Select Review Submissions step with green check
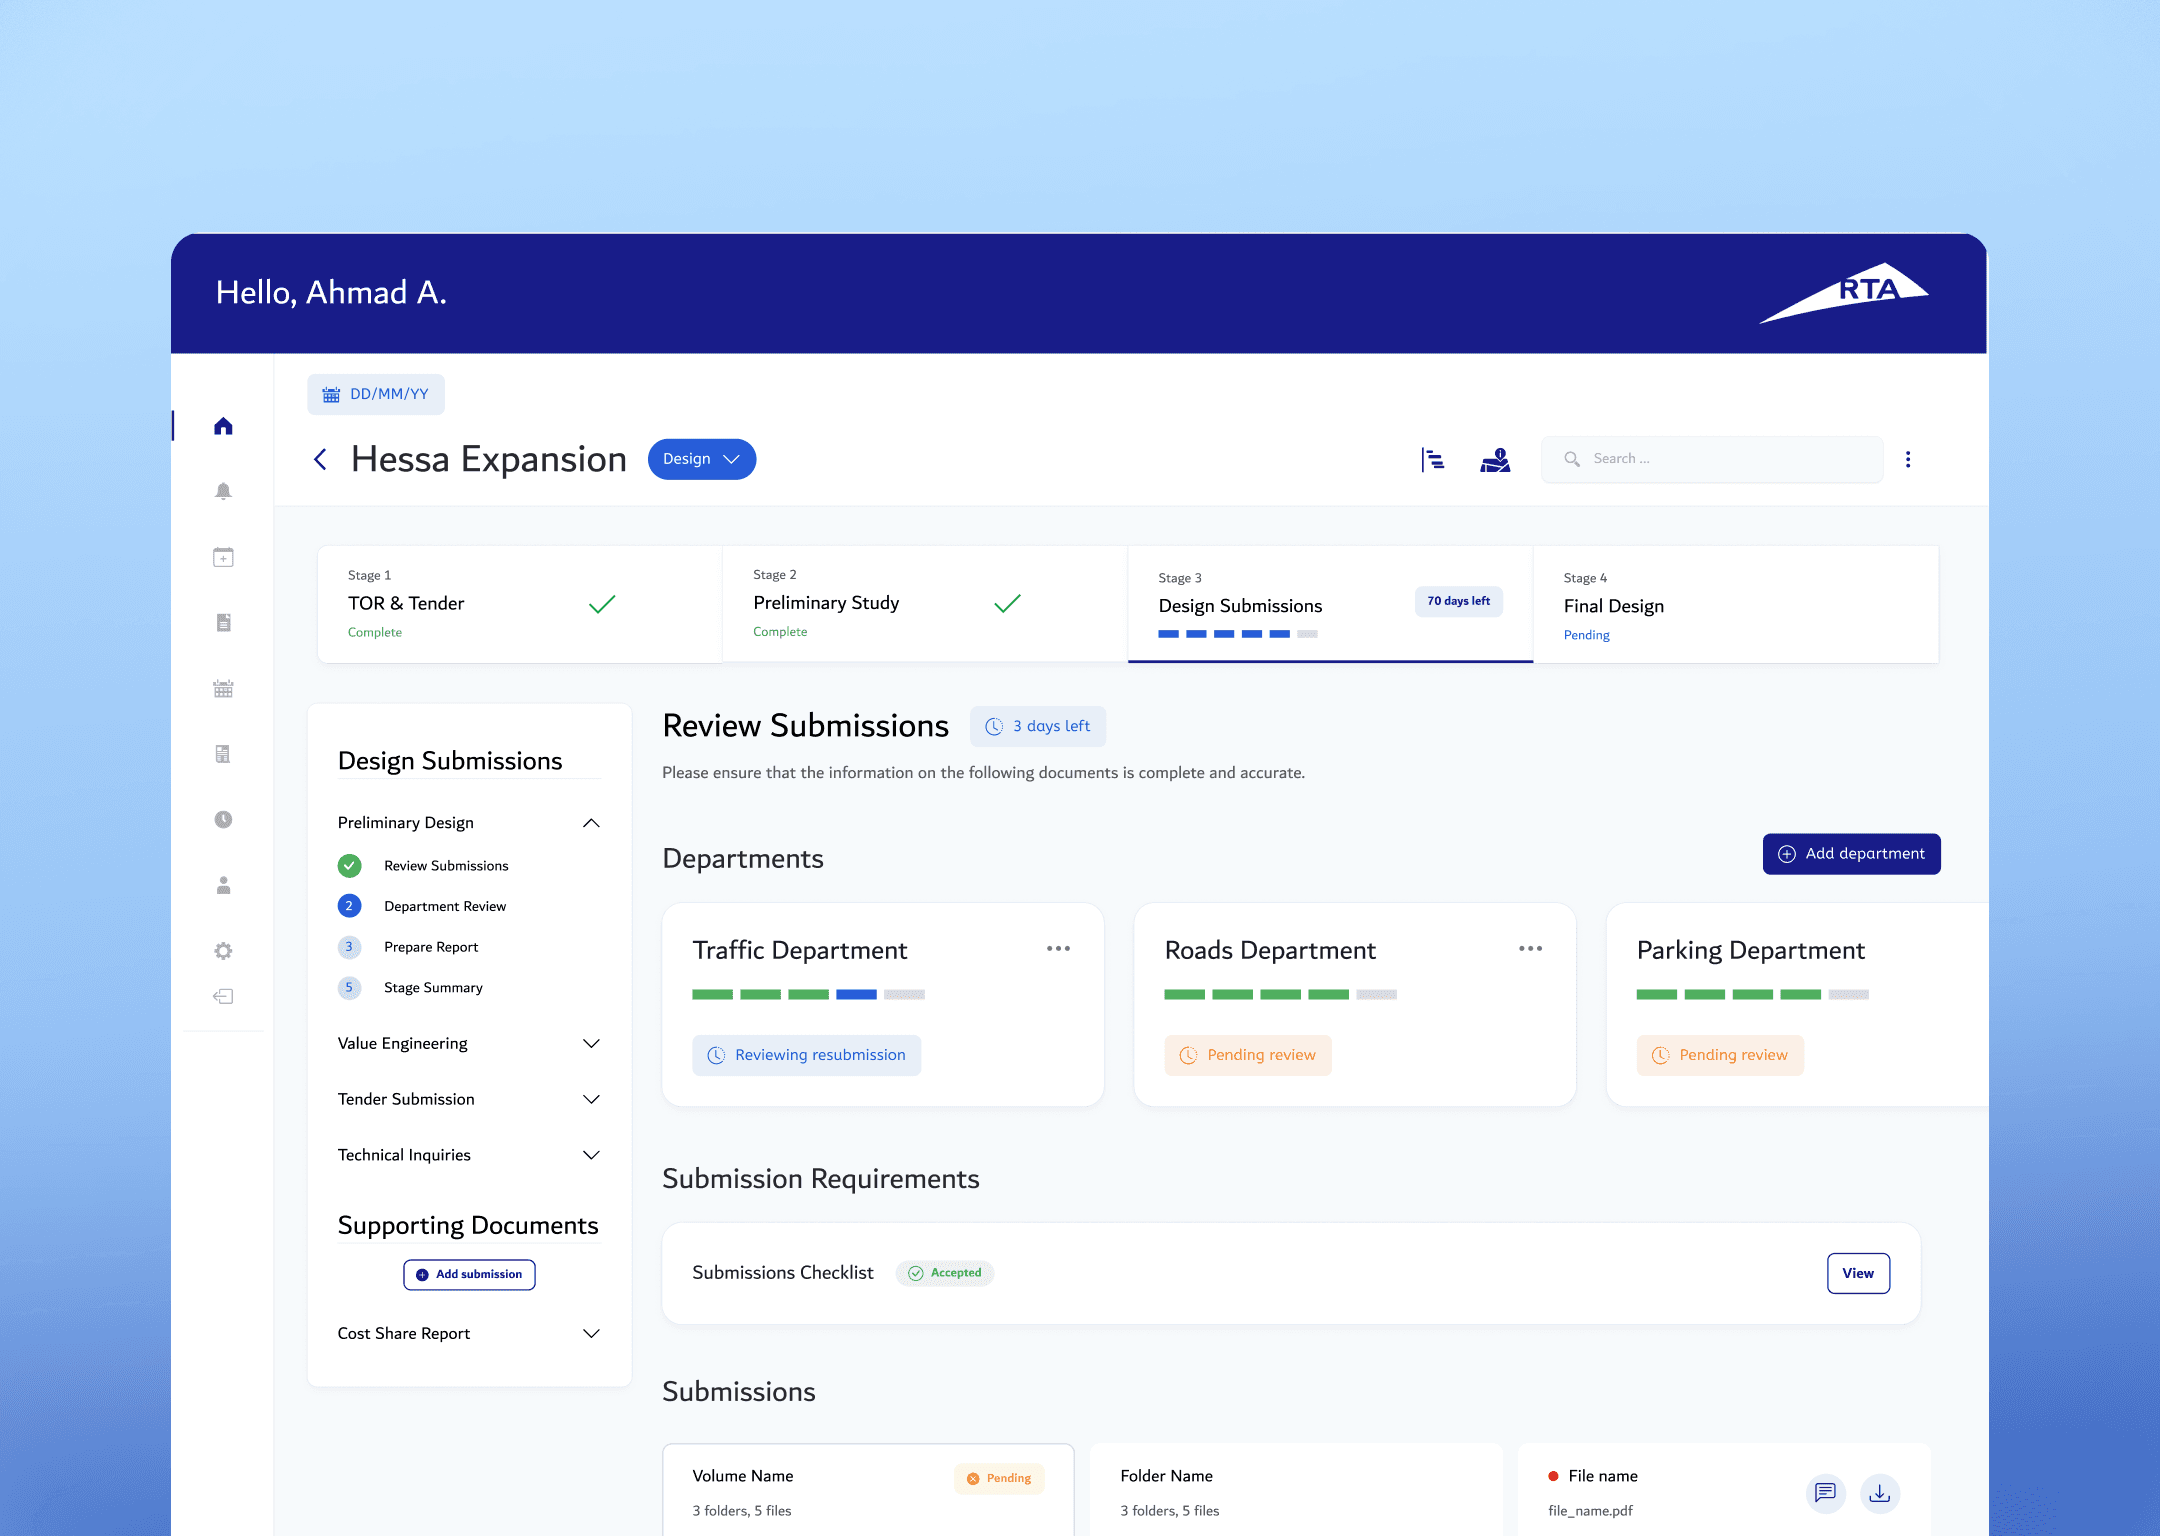Viewport: 2160px width, 1536px height. (446, 866)
